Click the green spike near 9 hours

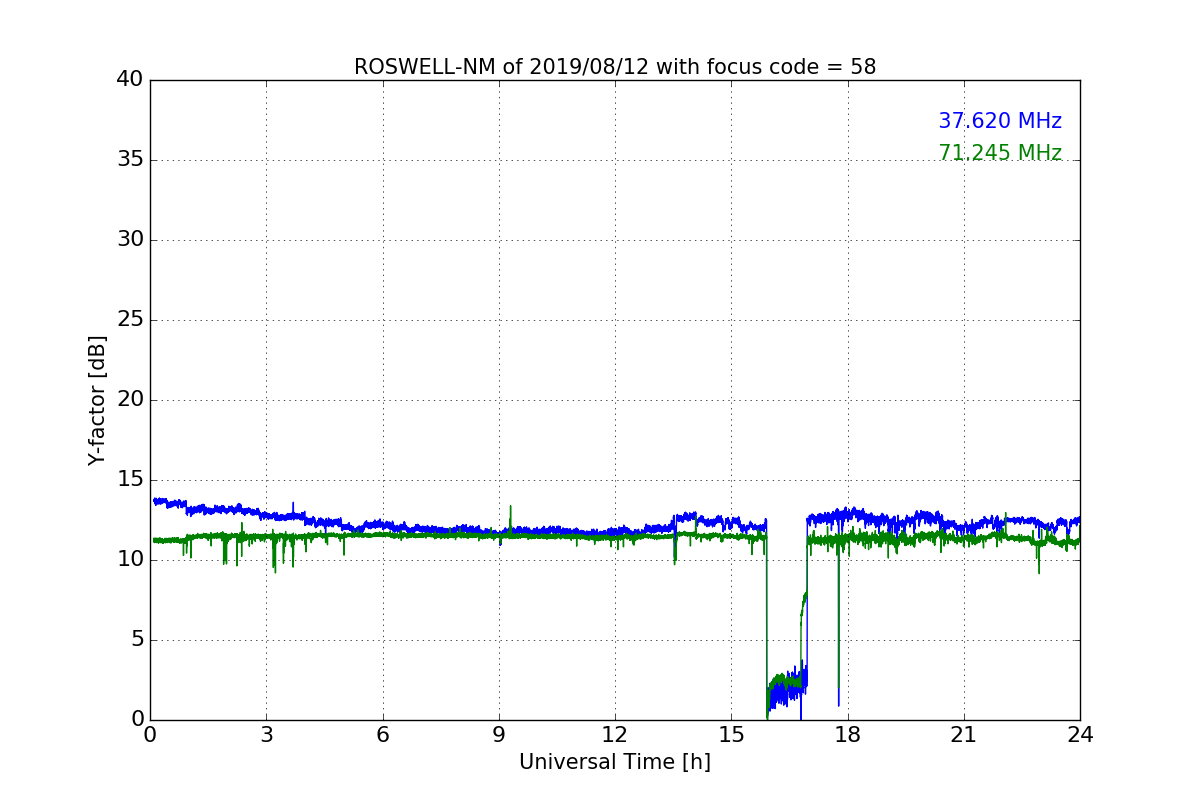coord(510,518)
